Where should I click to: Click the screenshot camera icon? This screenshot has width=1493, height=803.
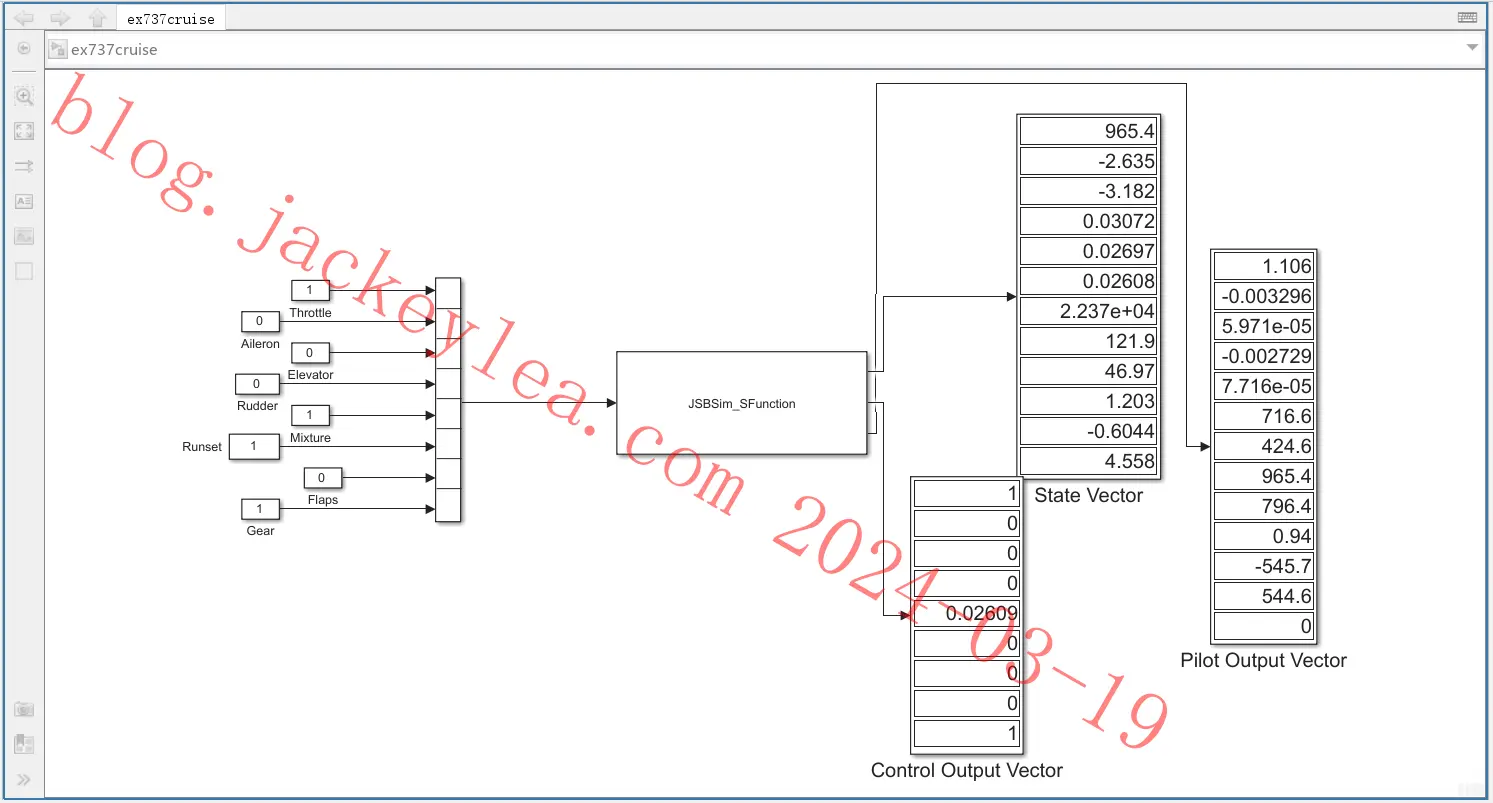coord(24,709)
